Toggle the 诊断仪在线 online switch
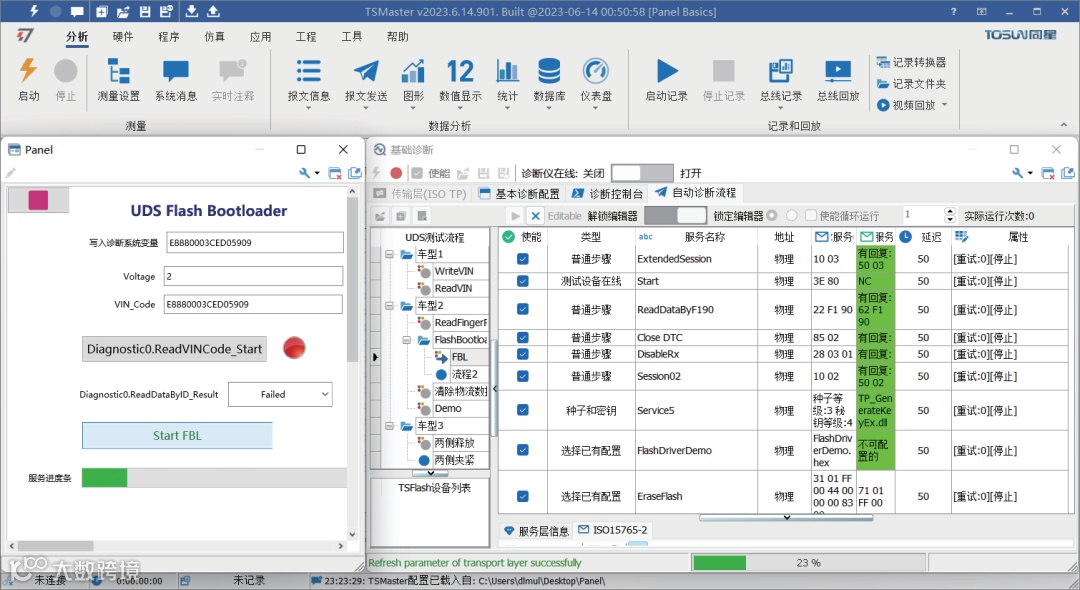Screen dimensions: 1080x590 pyautogui.click(x=642, y=173)
